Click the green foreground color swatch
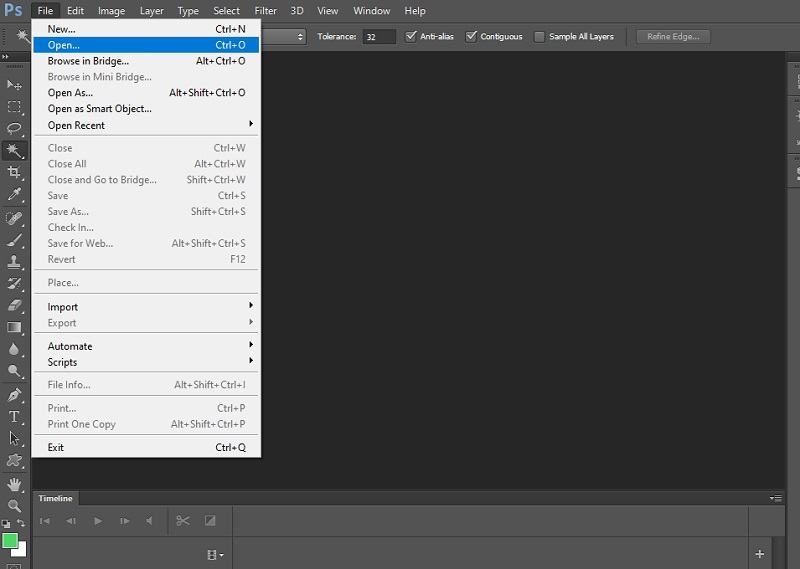The image size is (800, 569). (x=9, y=540)
